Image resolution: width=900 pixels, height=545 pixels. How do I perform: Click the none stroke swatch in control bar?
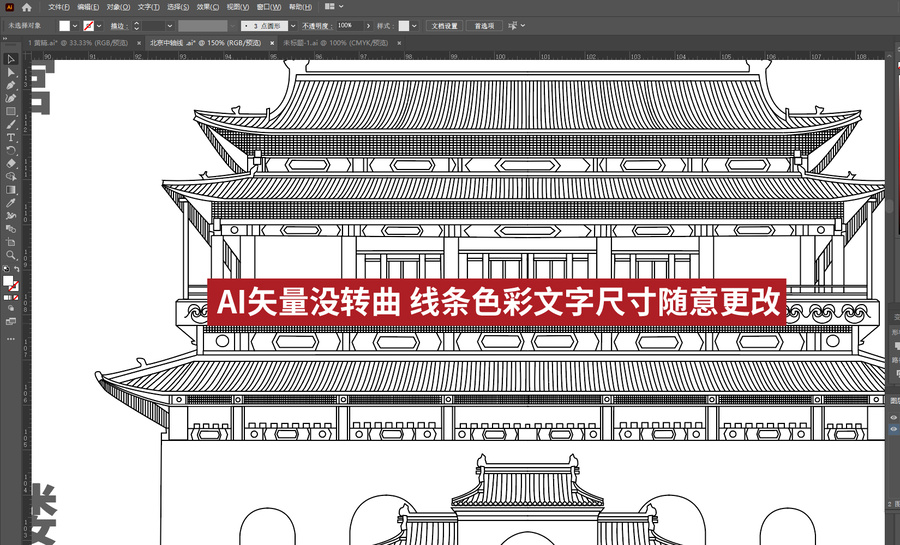click(88, 26)
